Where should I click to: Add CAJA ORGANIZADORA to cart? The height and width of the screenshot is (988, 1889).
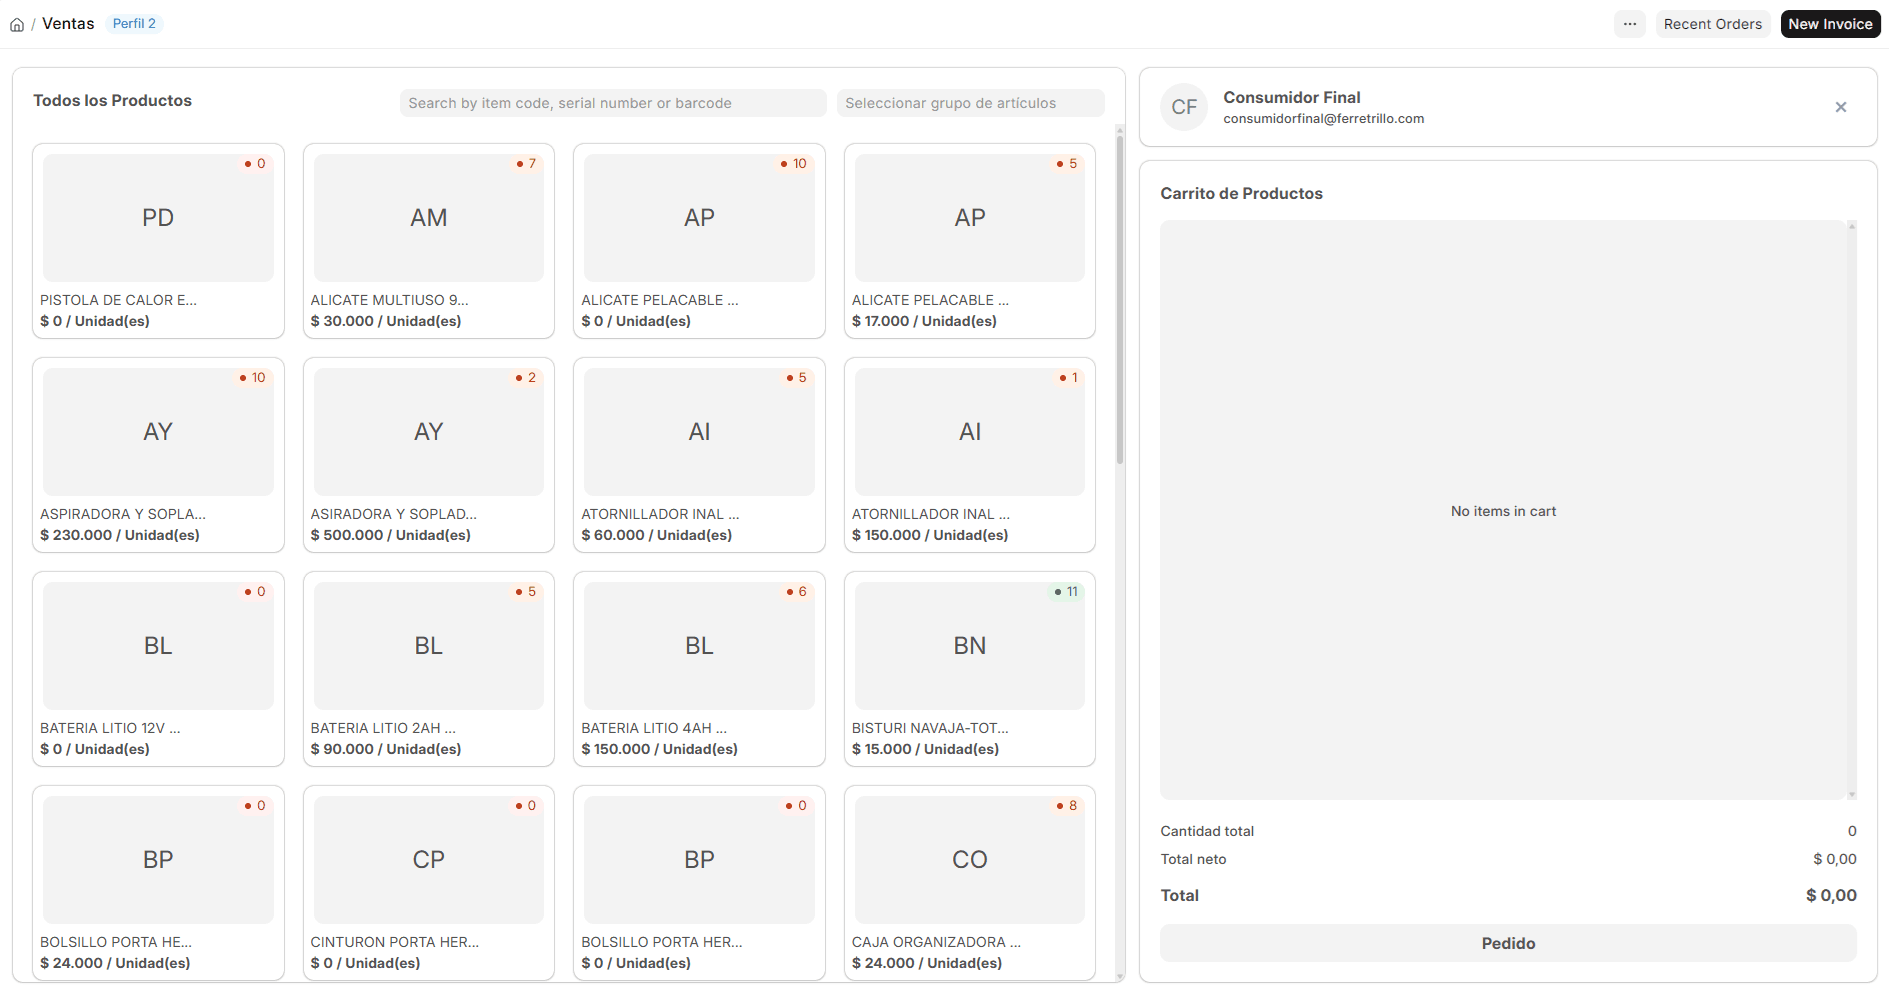coord(970,883)
